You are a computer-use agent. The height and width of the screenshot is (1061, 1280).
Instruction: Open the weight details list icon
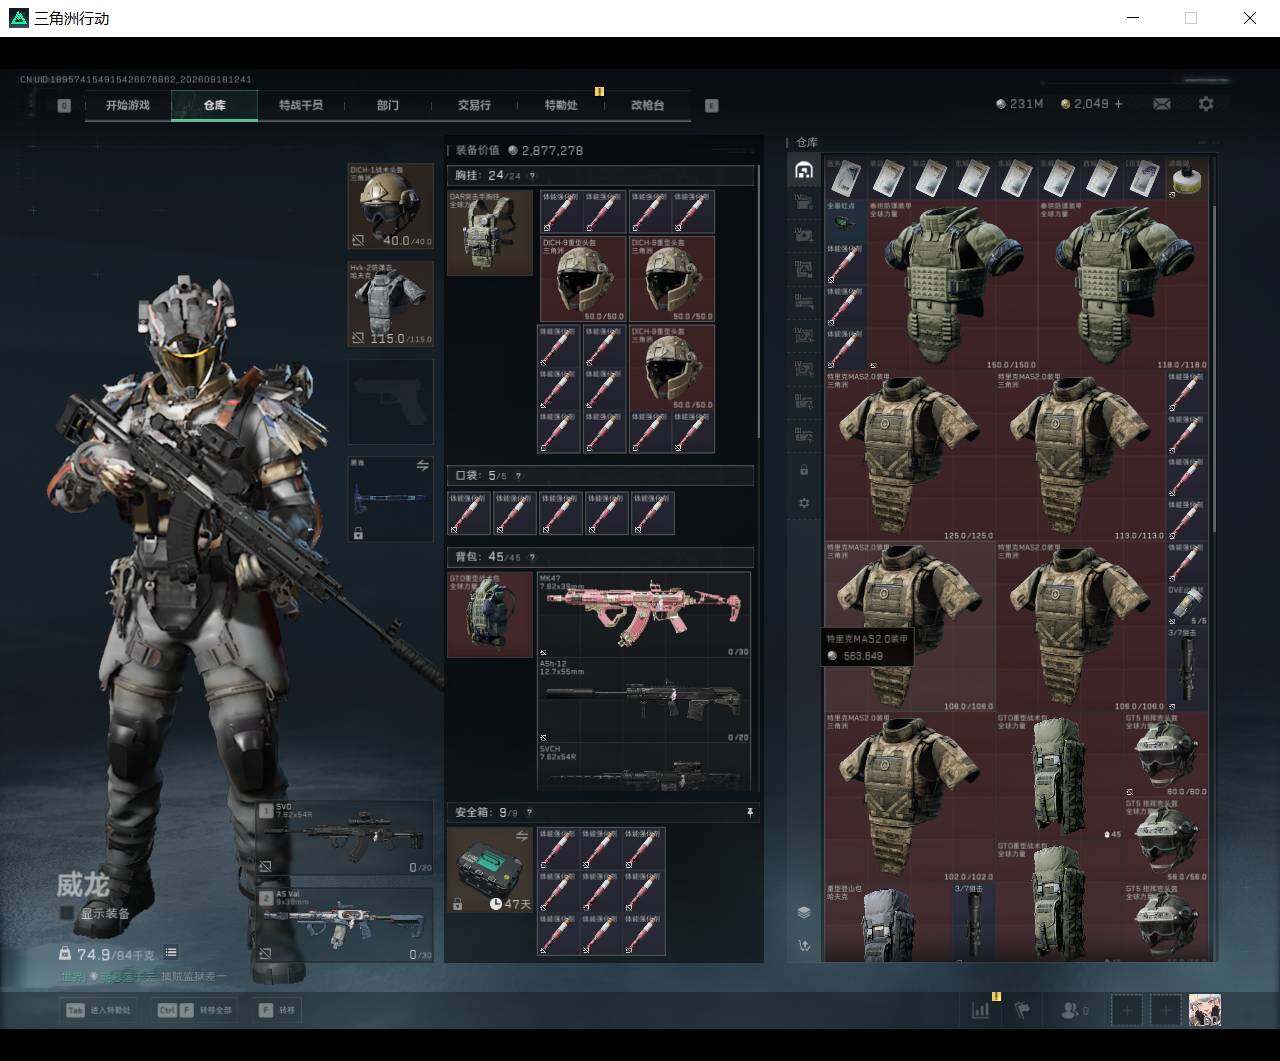tap(171, 953)
